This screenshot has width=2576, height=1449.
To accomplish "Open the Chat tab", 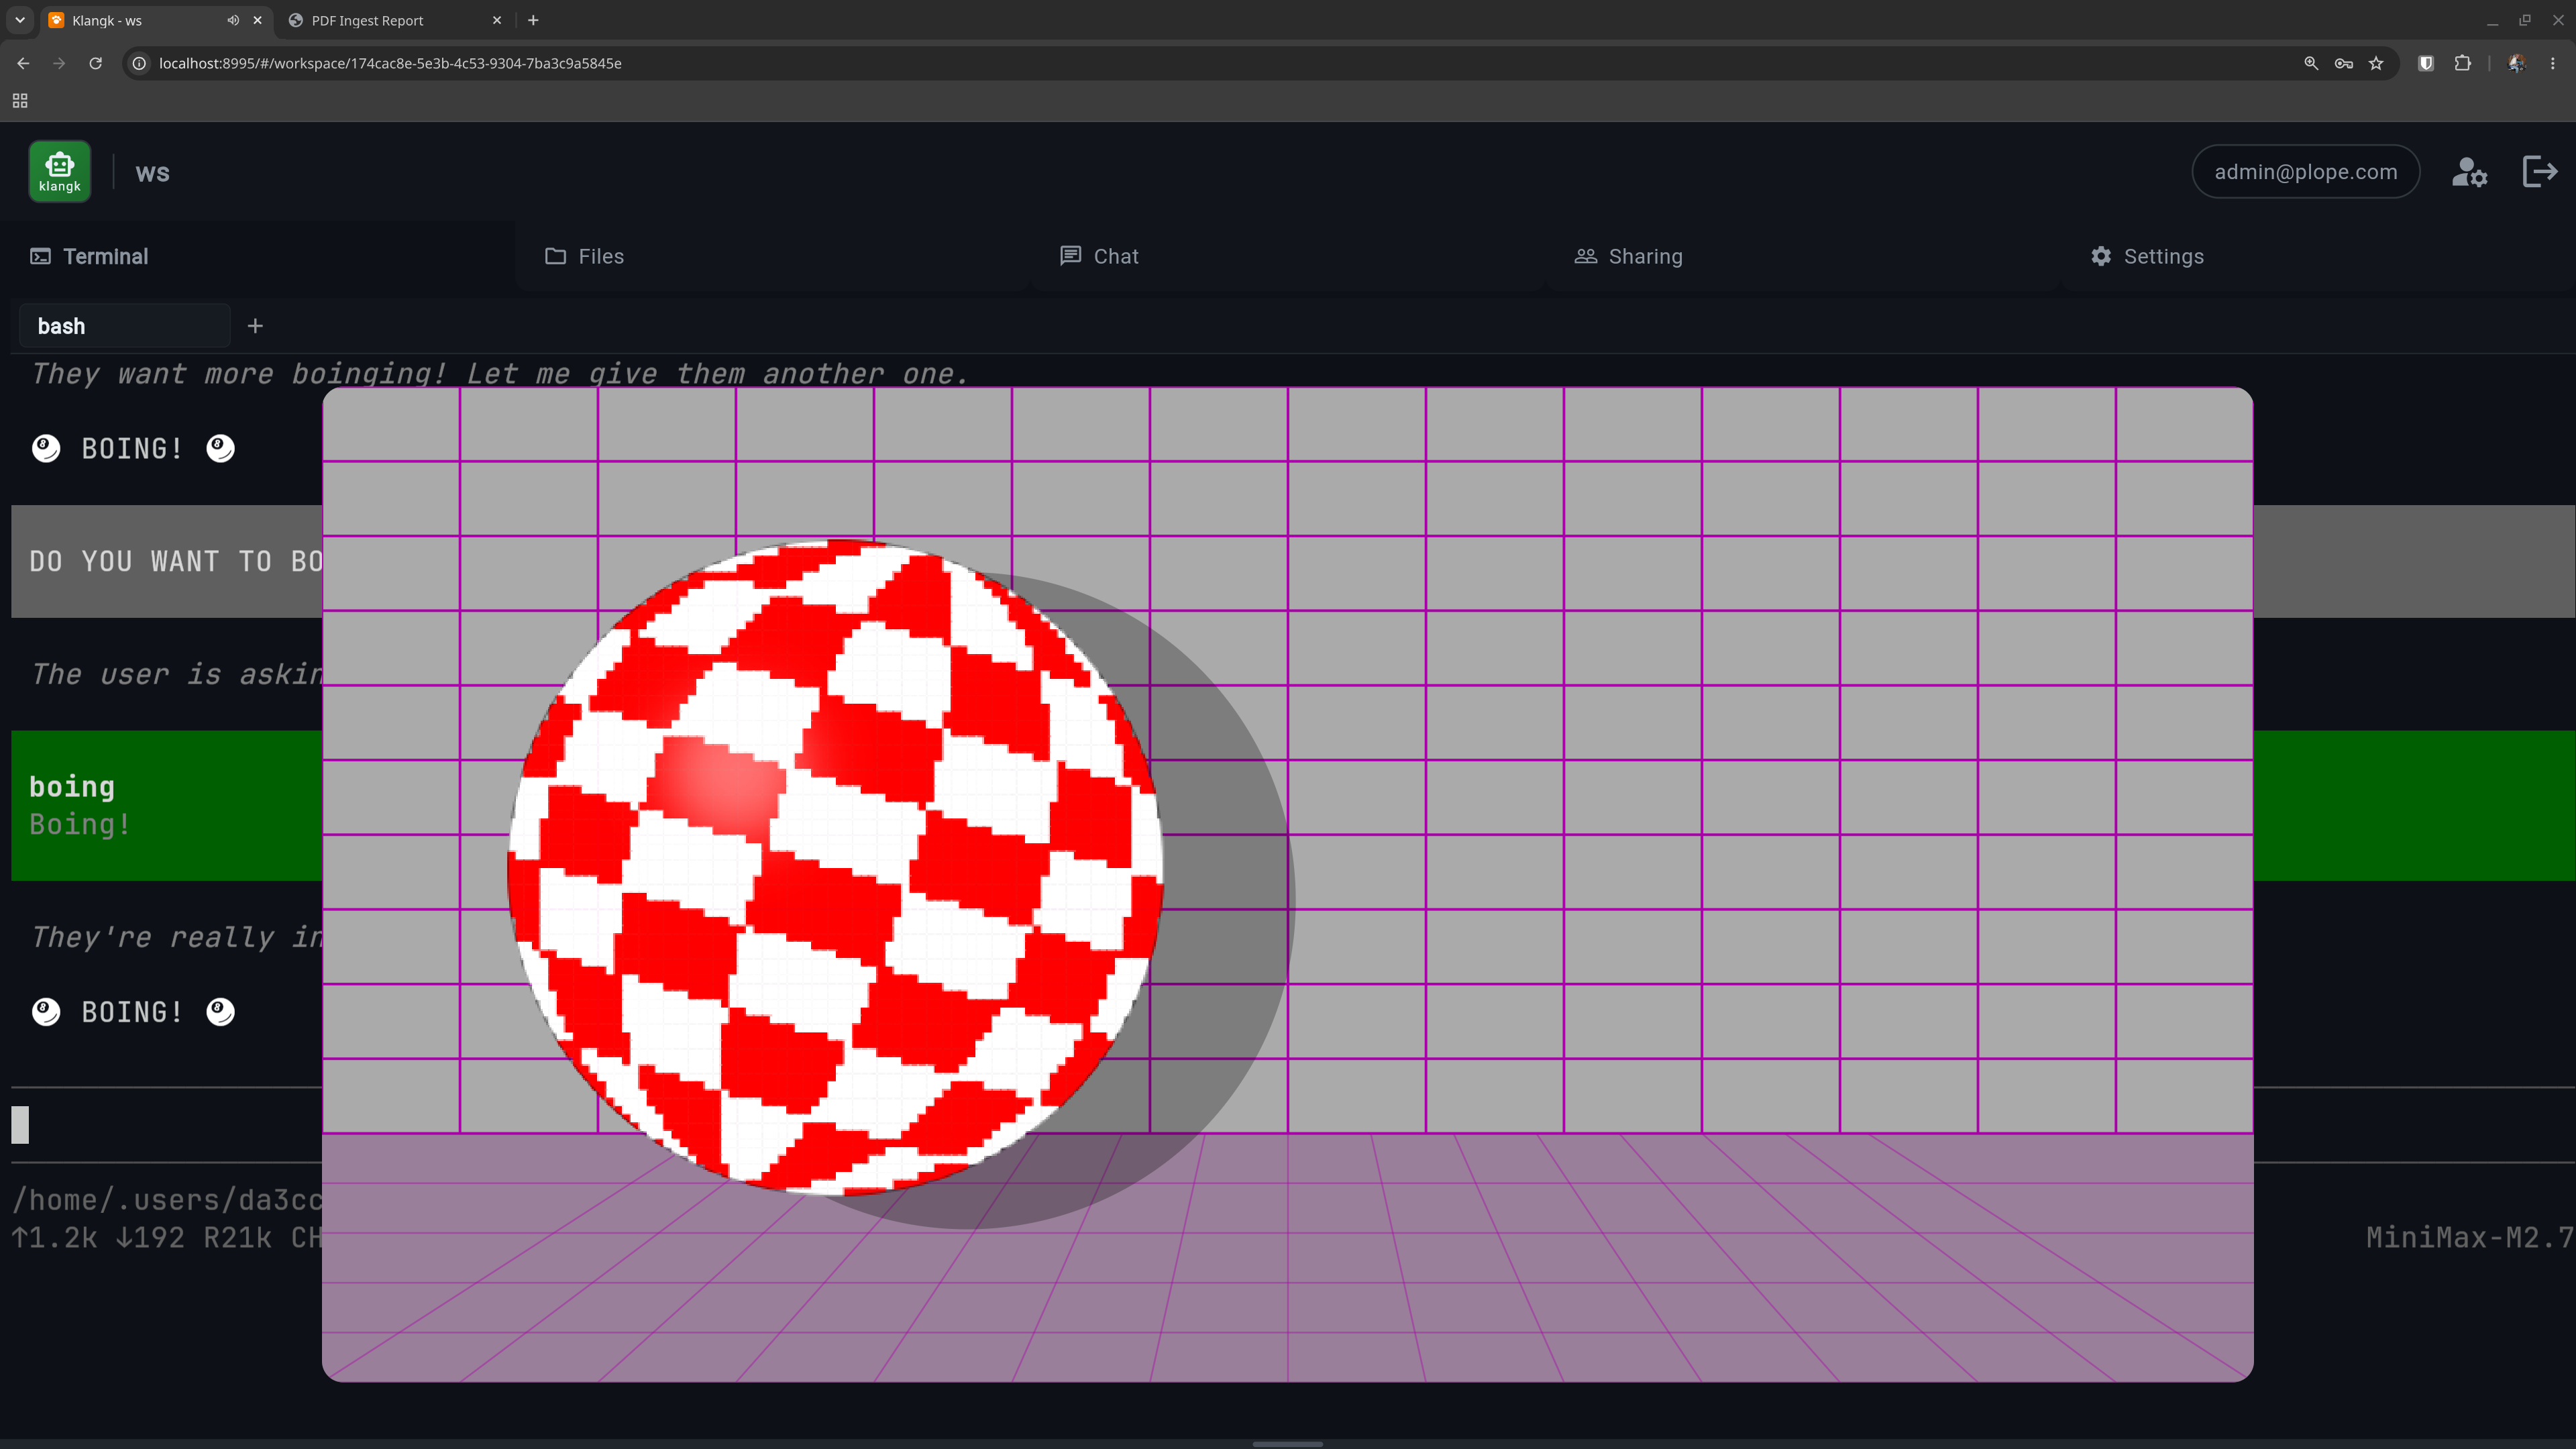I will [x=1288, y=256].
